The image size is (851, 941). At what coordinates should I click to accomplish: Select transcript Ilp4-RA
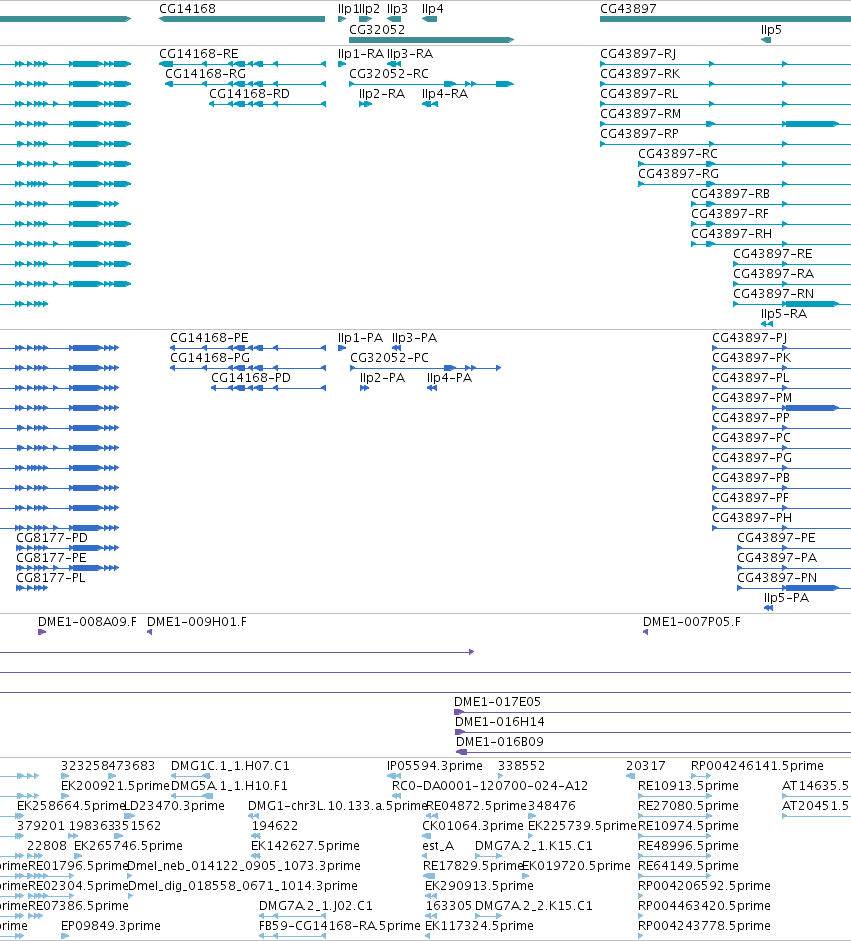click(x=430, y=104)
